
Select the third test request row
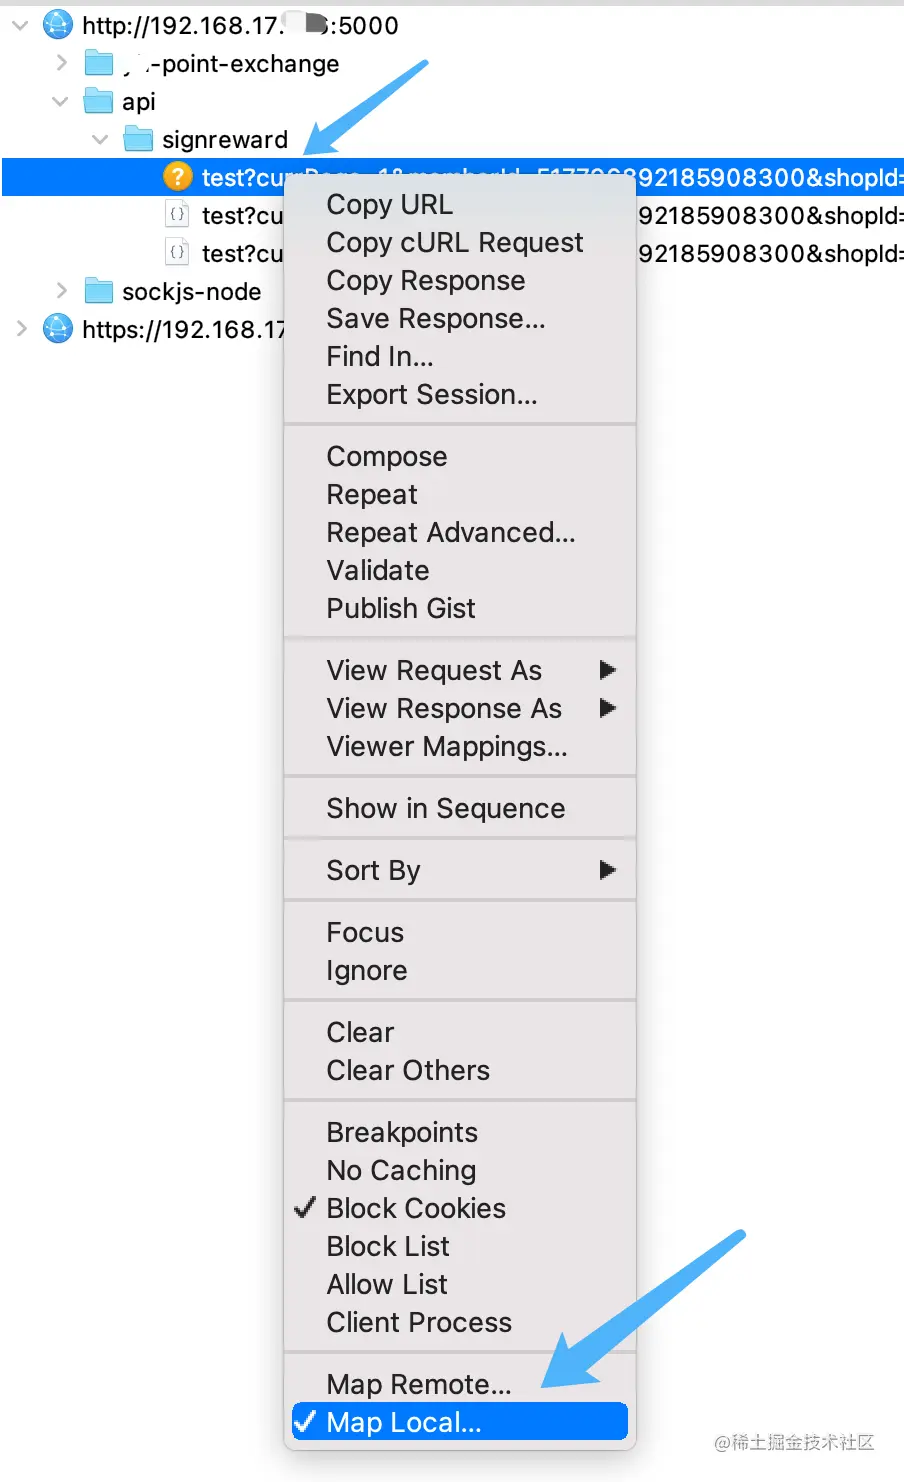pos(240,254)
